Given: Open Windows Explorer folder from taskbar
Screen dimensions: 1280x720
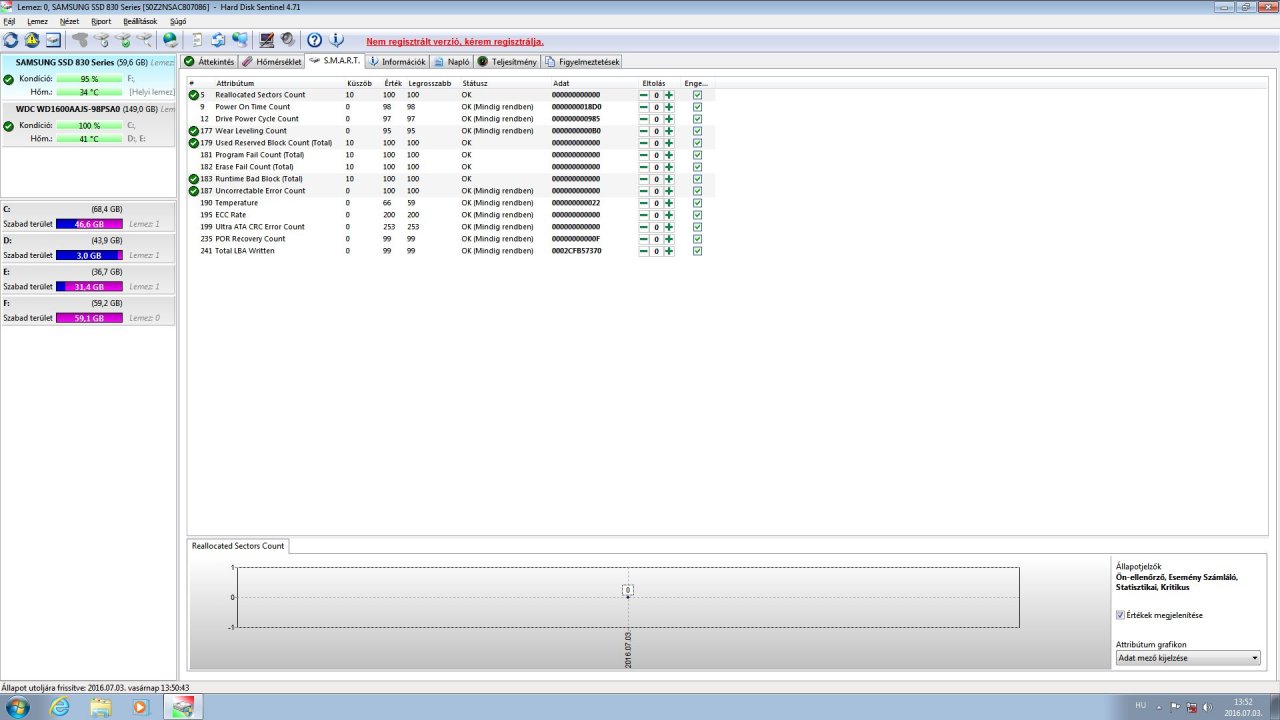Looking at the screenshot, I should point(101,707).
